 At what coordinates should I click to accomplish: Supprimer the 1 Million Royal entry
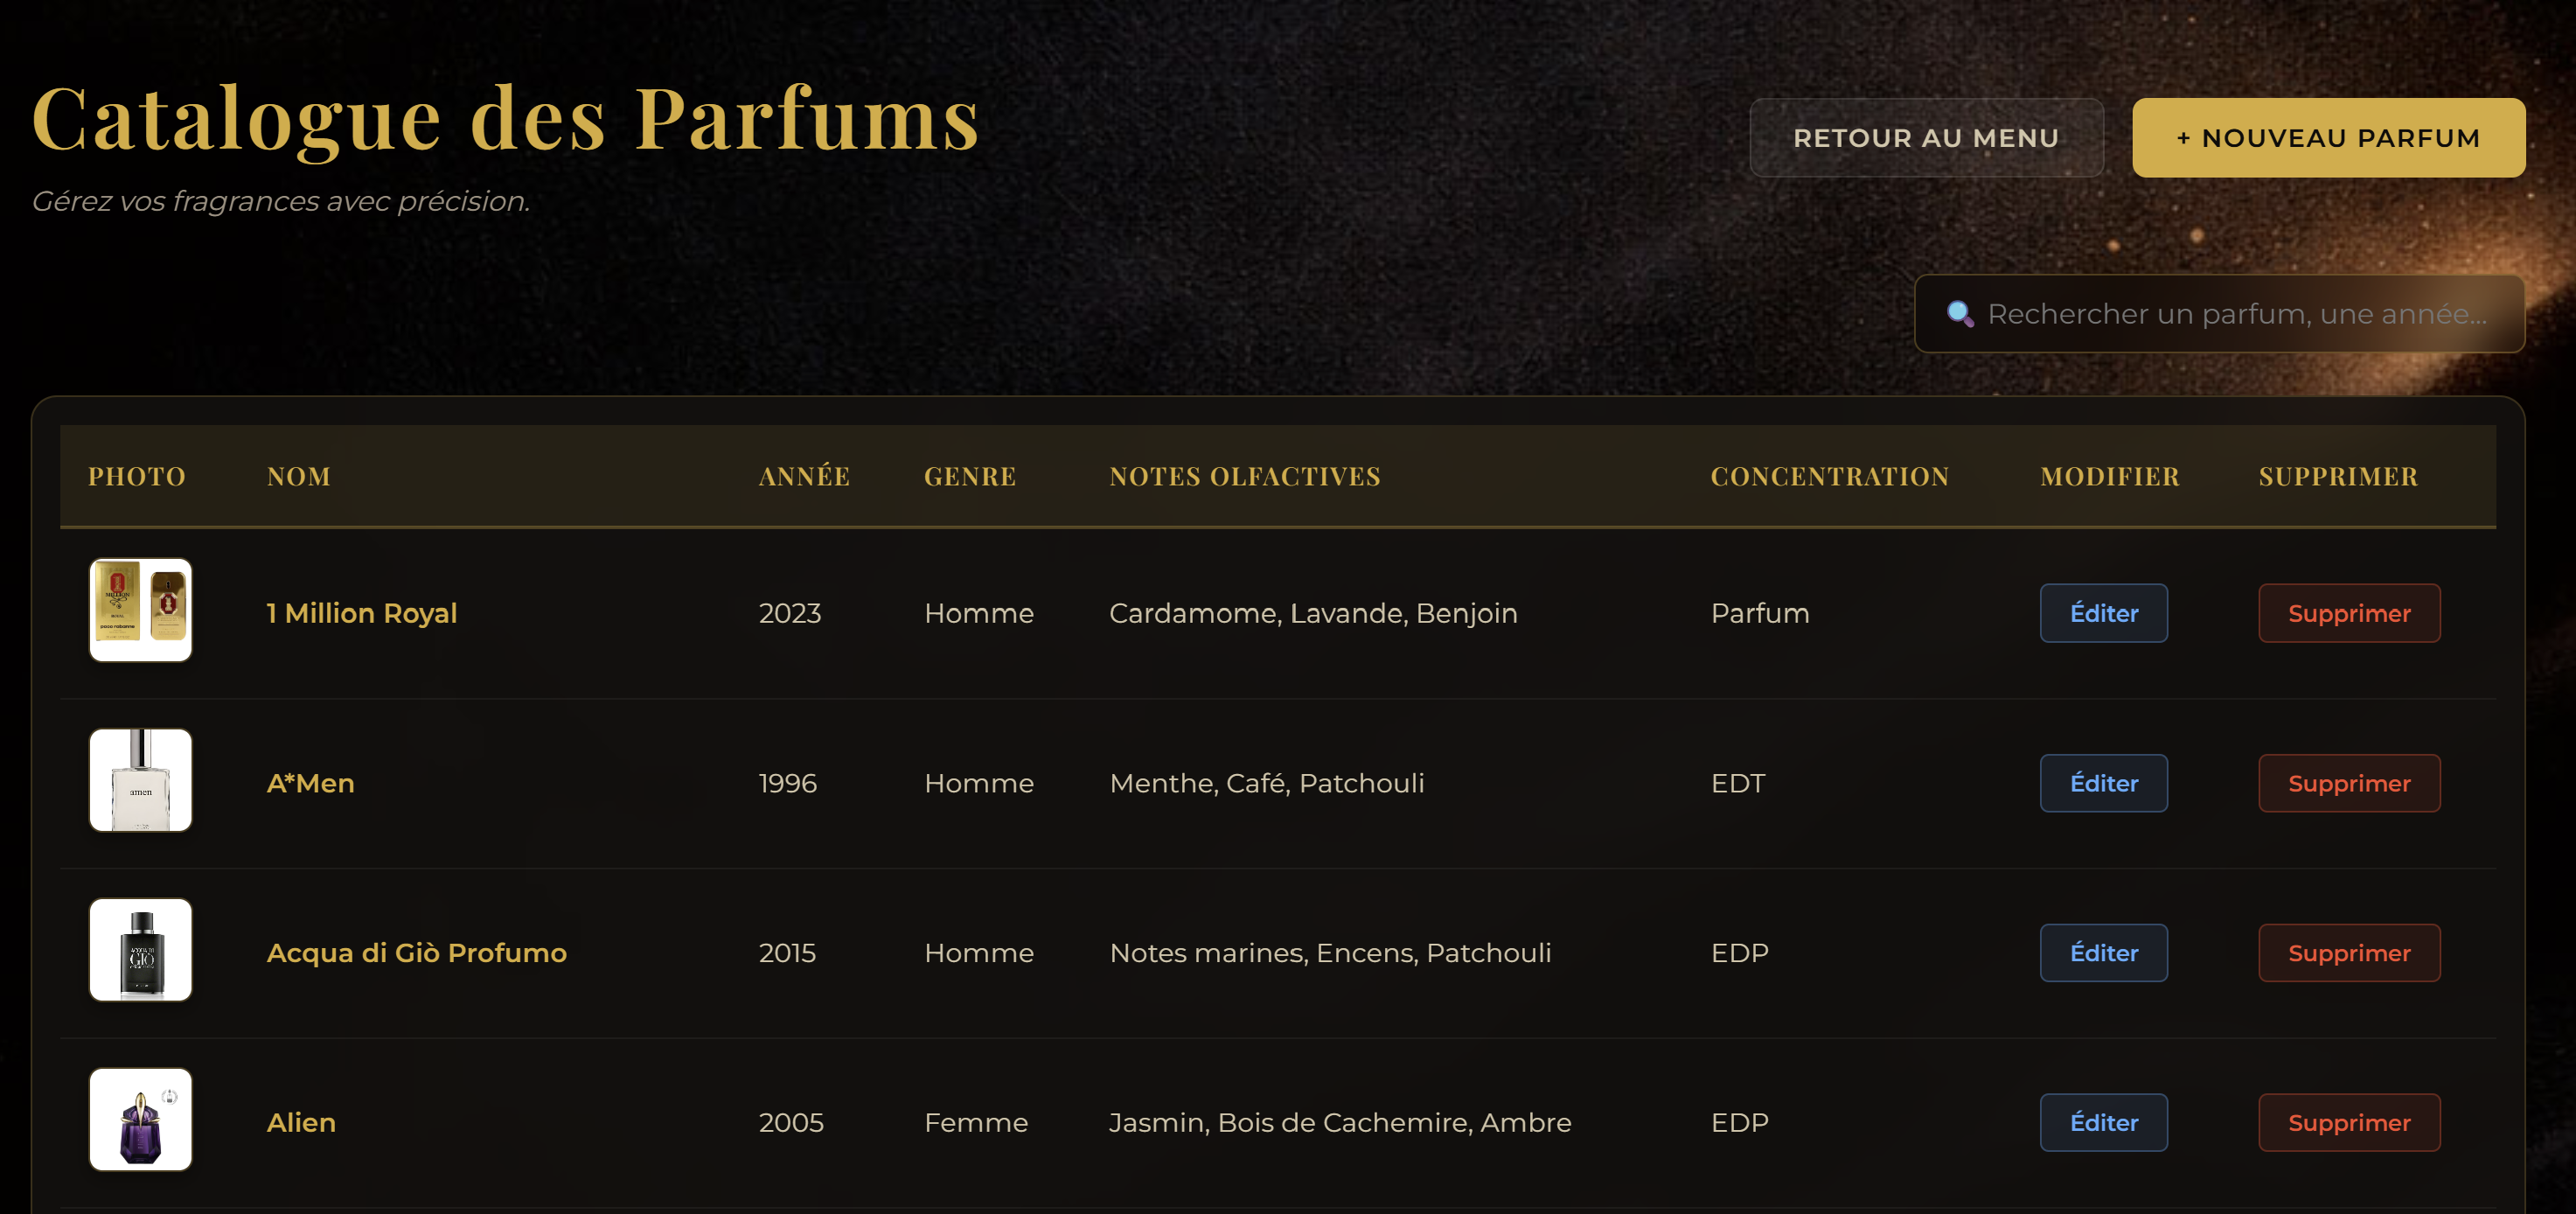[2348, 613]
